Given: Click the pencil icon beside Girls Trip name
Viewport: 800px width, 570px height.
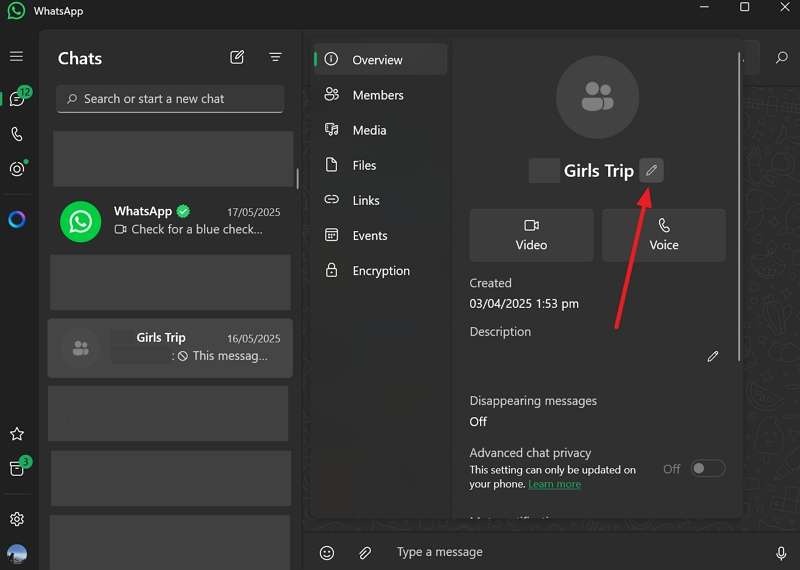Looking at the screenshot, I should click(651, 171).
